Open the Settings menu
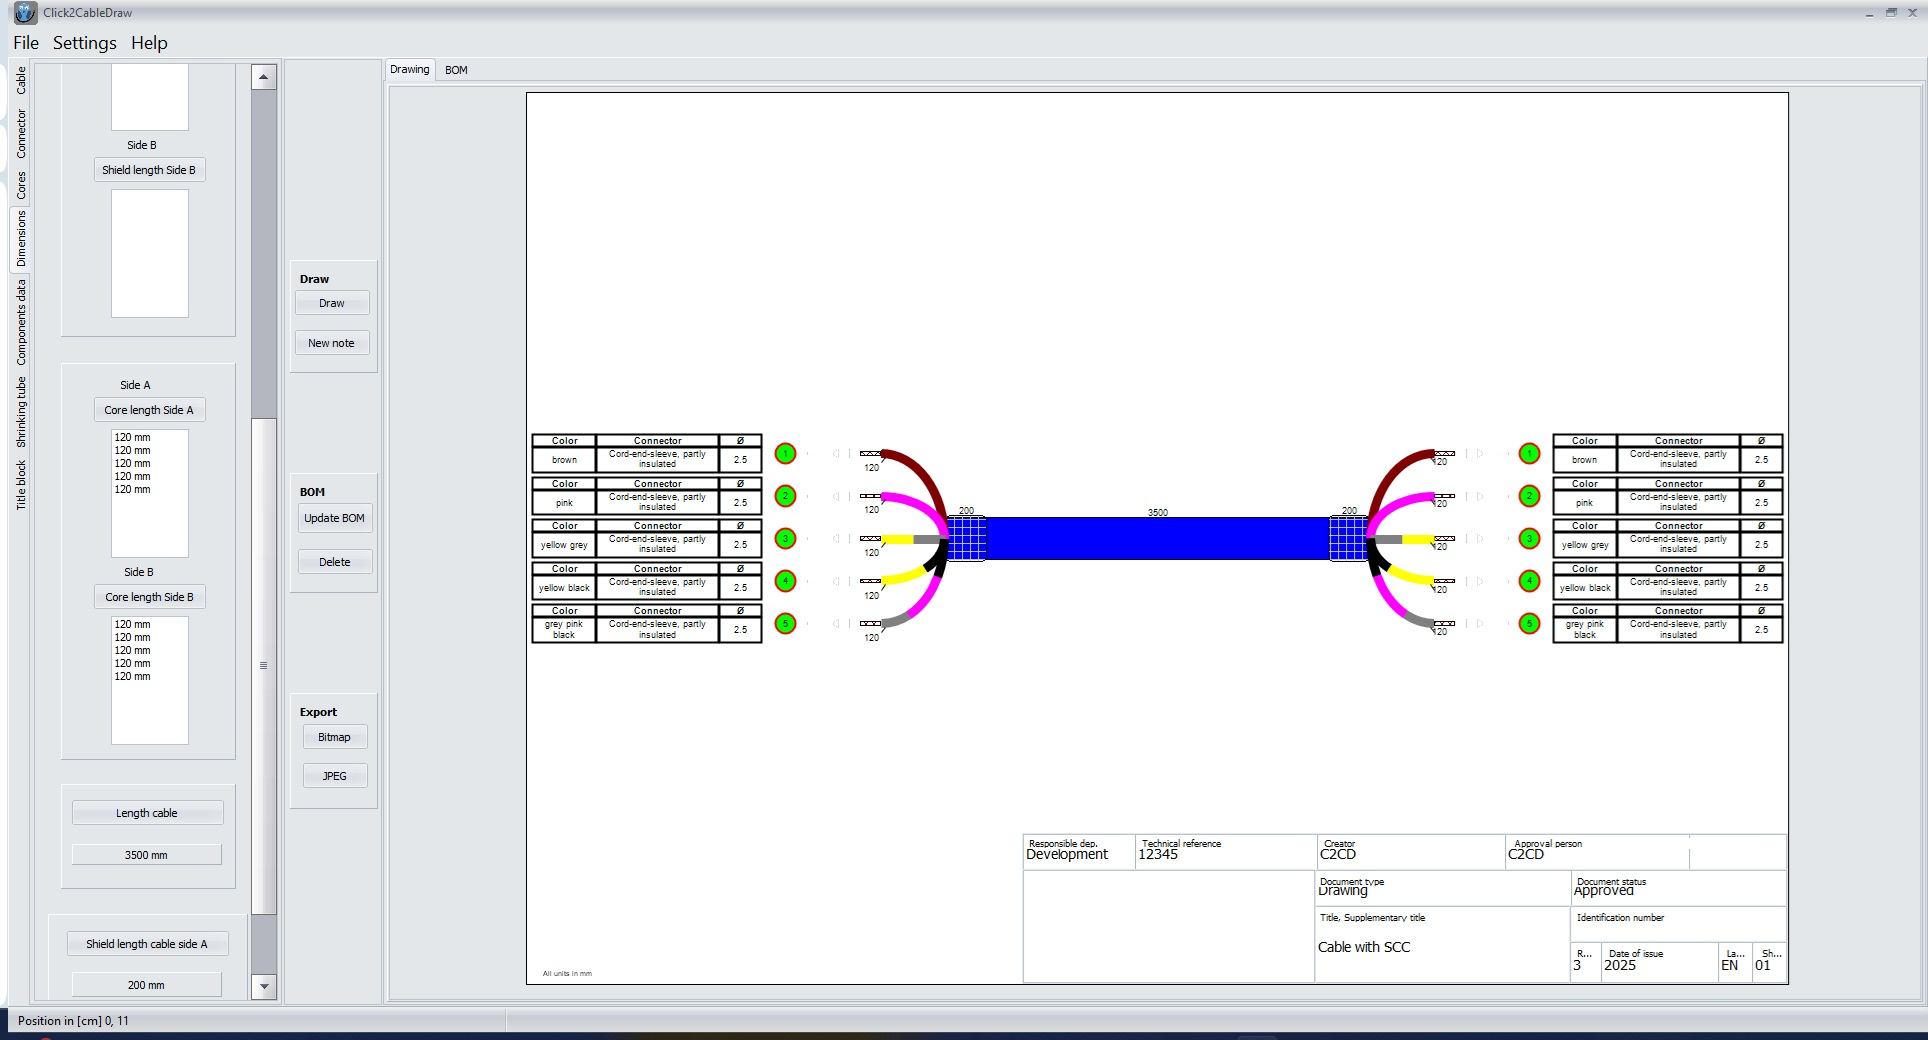The height and width of the screenshot is (1040, 1928). pos(84,43)
